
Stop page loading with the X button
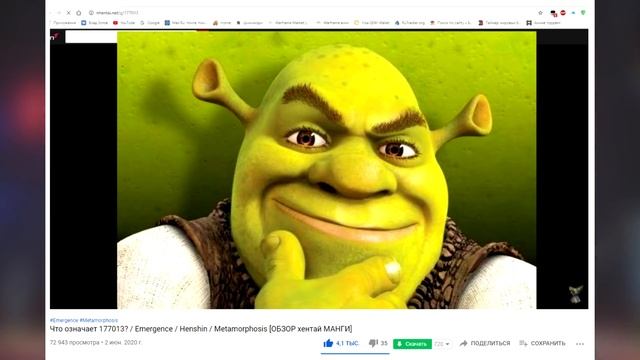click(x=68, y=13)
